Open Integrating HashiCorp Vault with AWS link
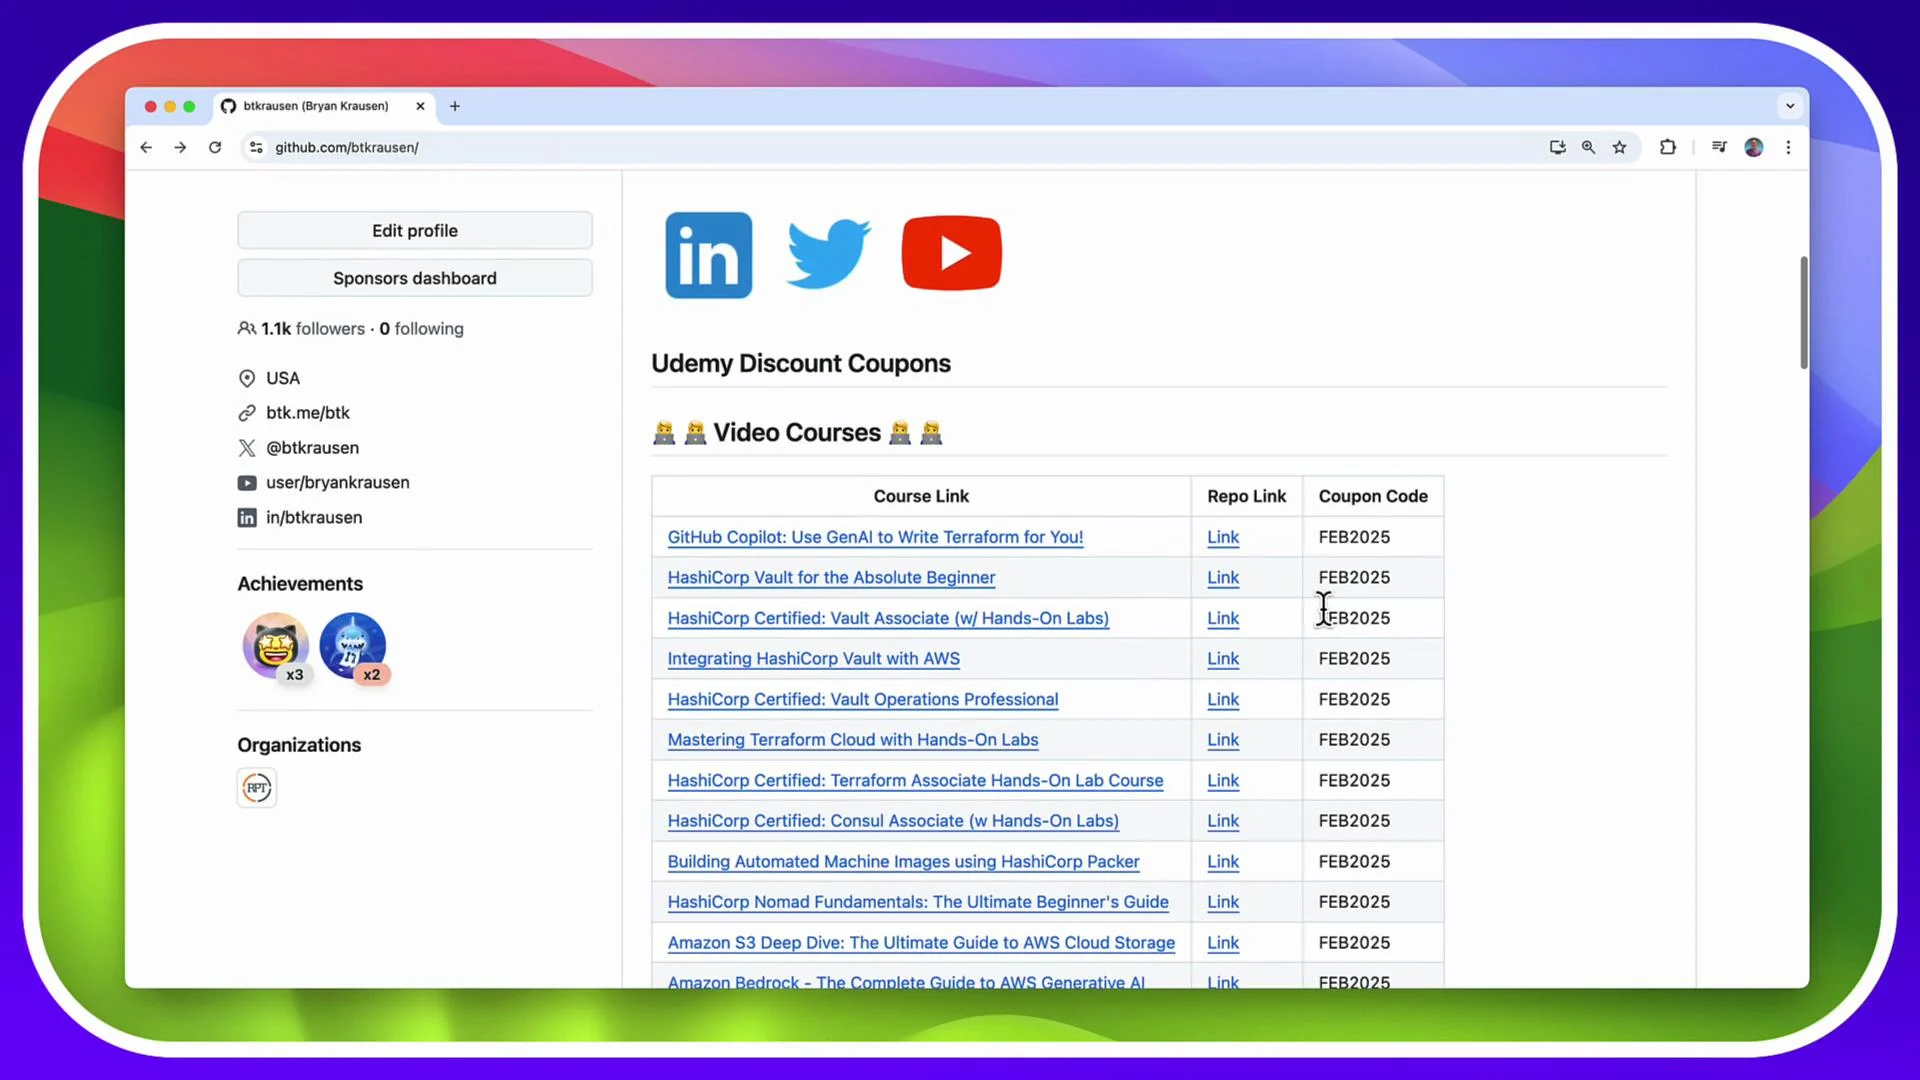 [x=813, y=658]
